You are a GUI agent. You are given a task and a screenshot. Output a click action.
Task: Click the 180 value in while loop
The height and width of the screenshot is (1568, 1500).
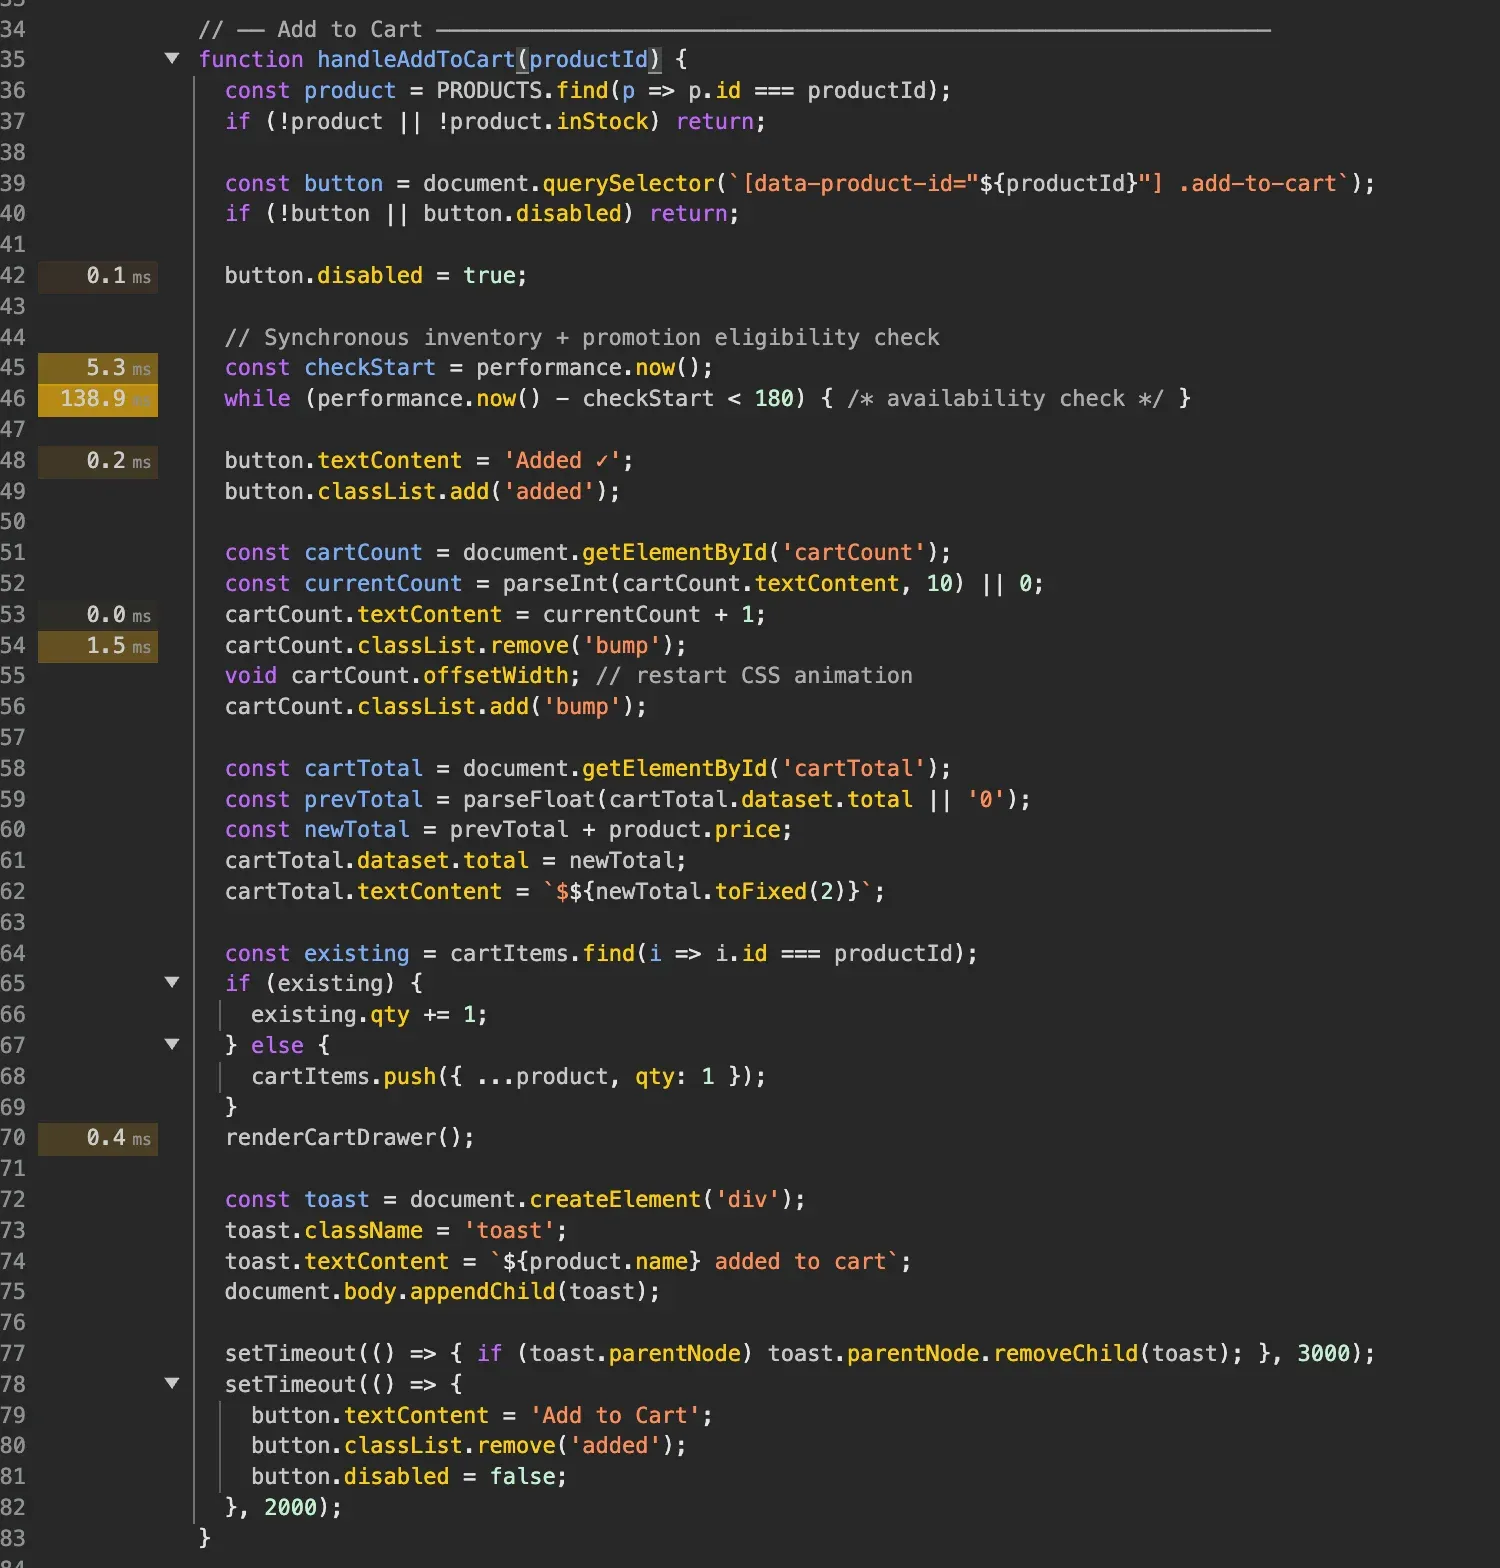click(774, 399)
